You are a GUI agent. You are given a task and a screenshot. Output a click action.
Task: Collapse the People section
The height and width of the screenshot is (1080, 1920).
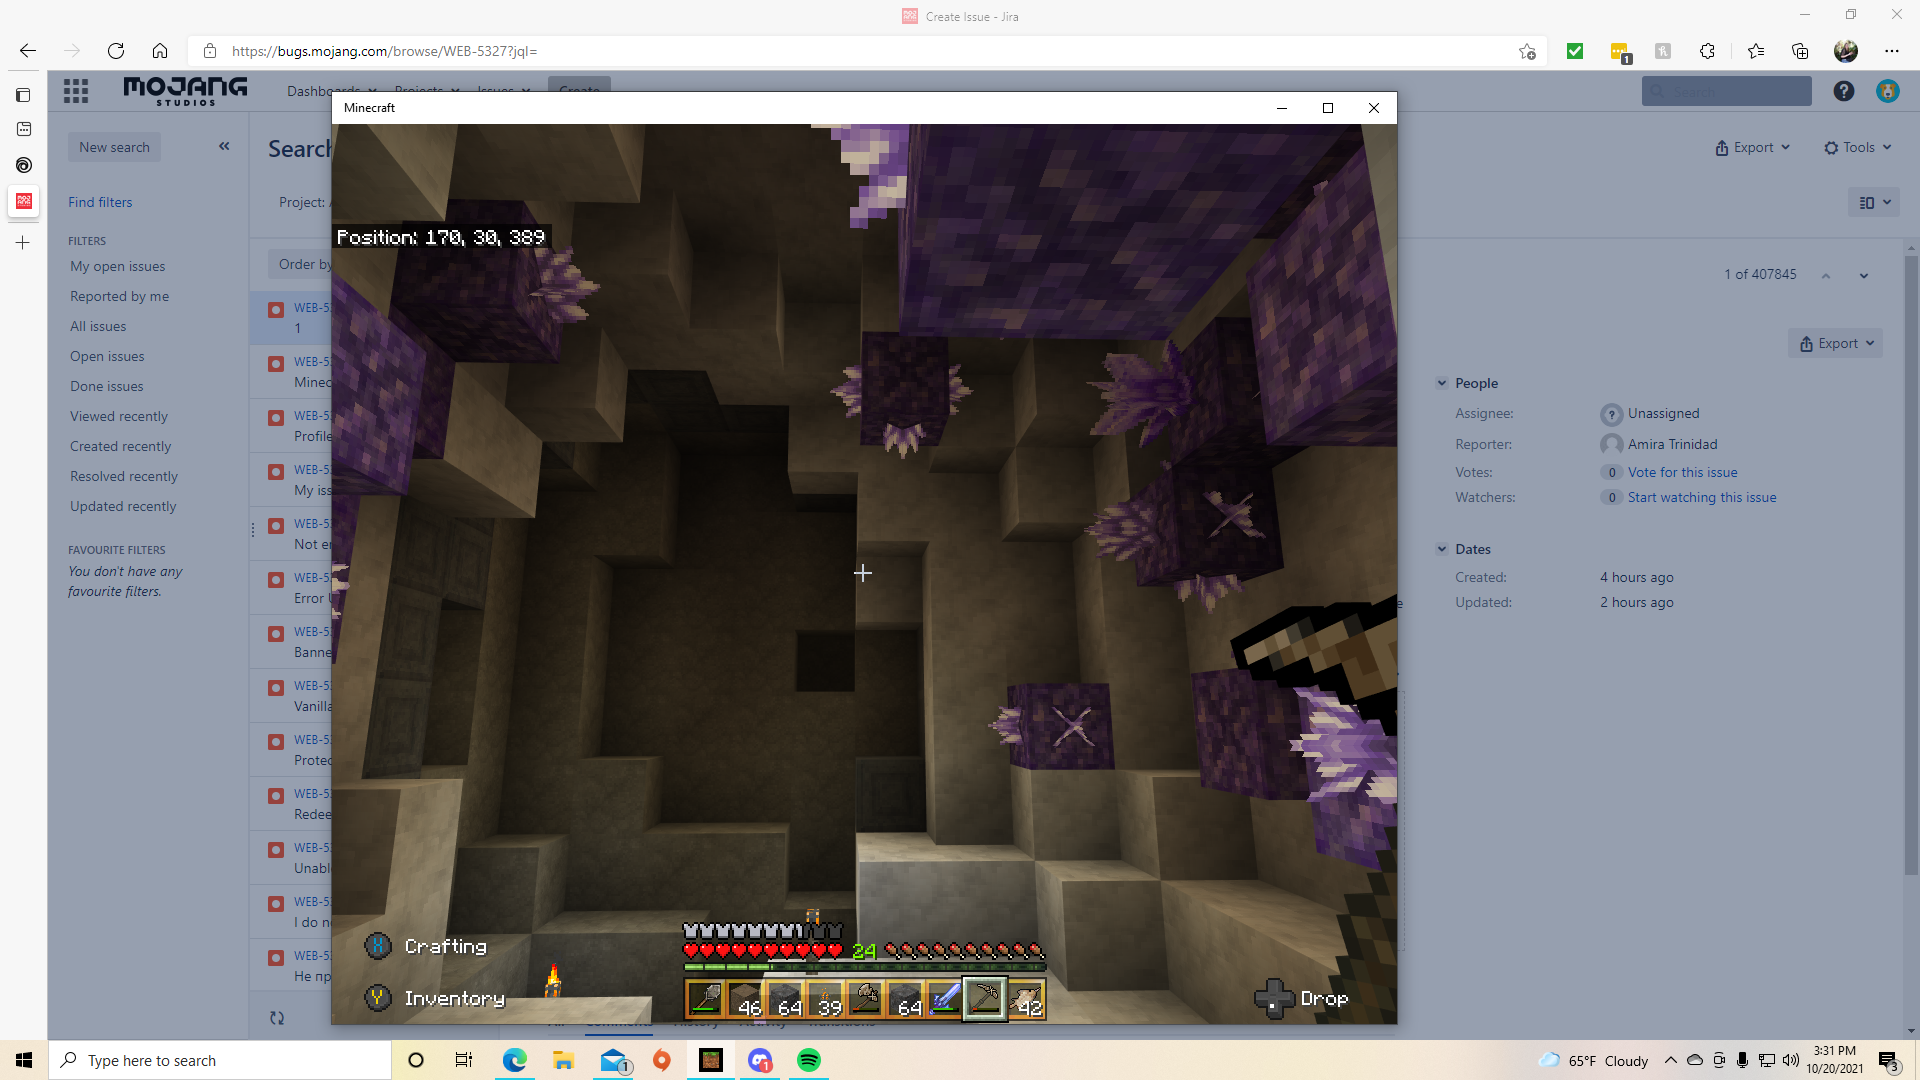click(x=1442, y=383)
